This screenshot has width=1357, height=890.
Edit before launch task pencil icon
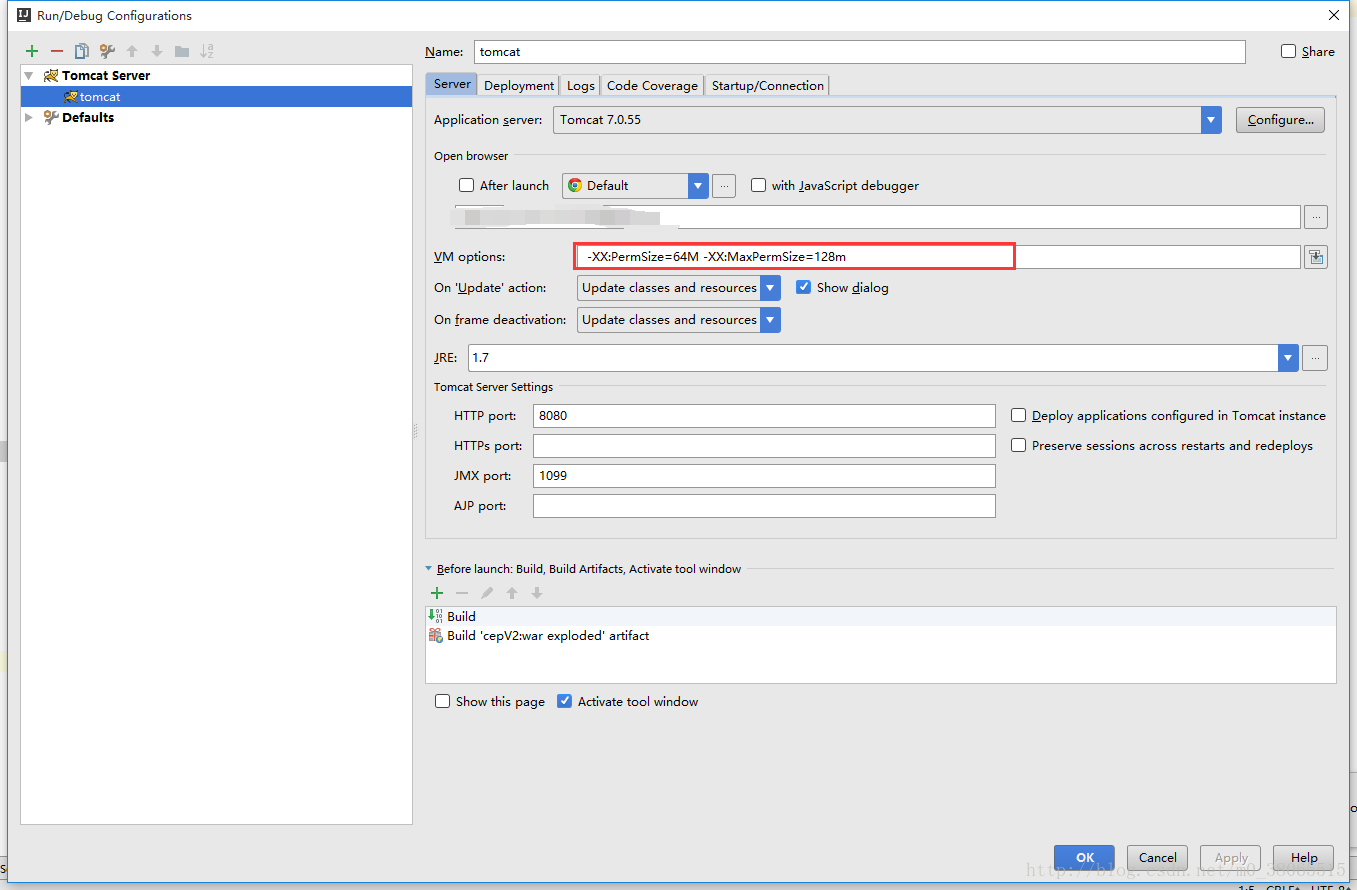coord(487,593)
